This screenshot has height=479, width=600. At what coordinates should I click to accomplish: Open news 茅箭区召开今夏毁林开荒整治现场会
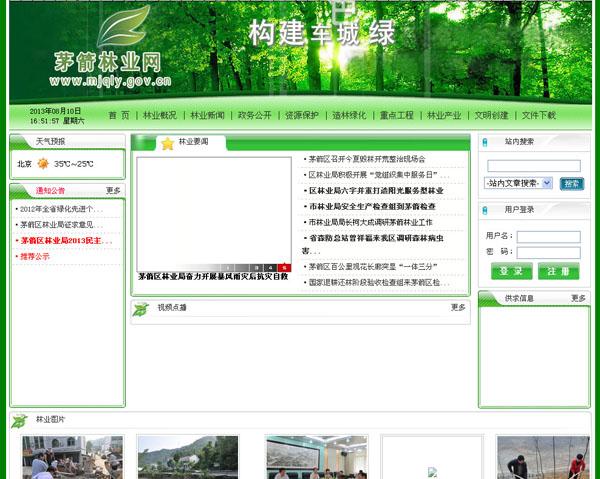(367, 159)
